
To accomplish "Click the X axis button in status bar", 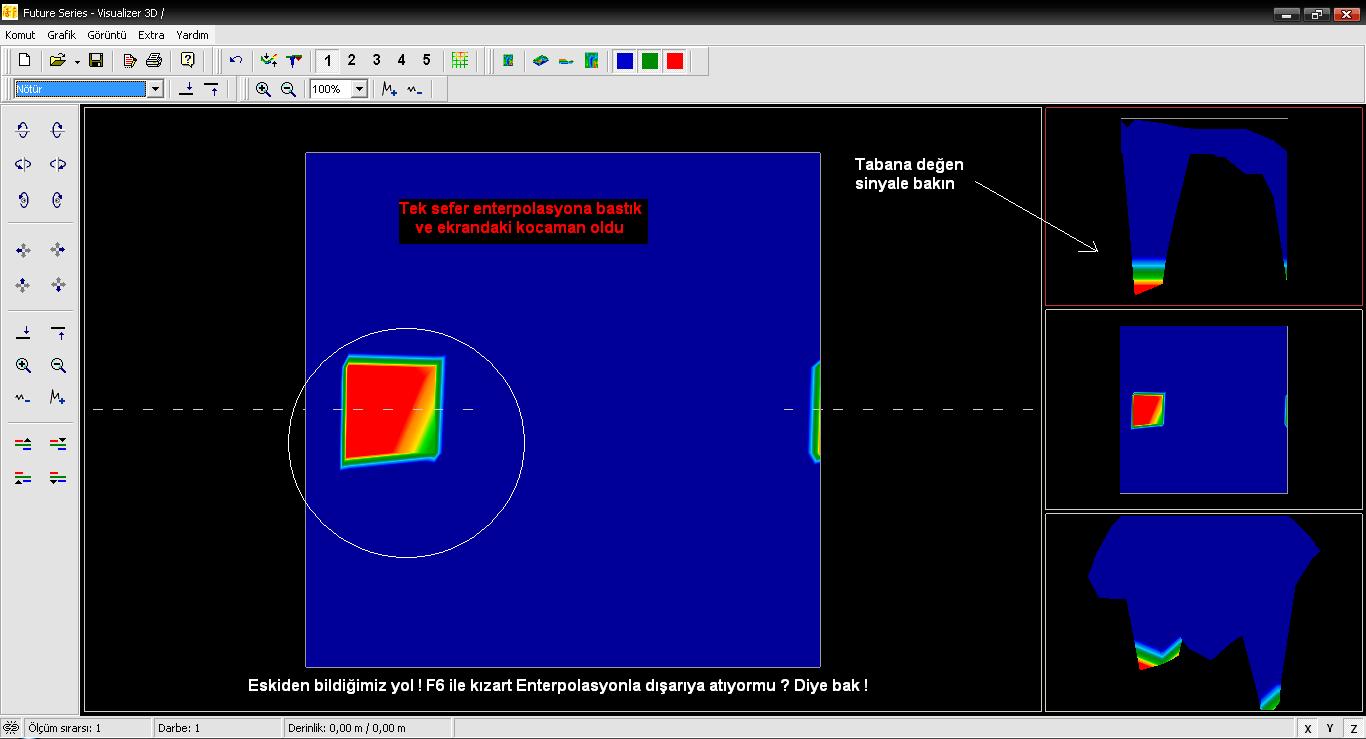I will [x=1307, y=728].
